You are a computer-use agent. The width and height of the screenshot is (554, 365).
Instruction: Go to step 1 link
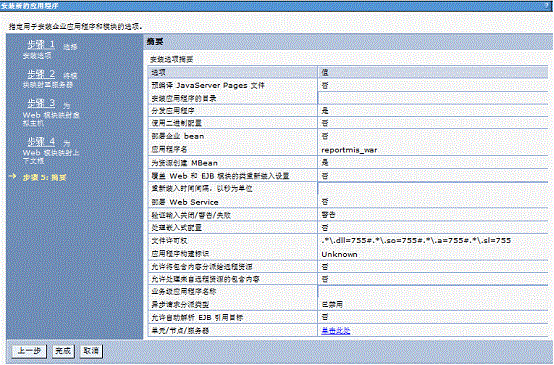[x=41, y=45]
